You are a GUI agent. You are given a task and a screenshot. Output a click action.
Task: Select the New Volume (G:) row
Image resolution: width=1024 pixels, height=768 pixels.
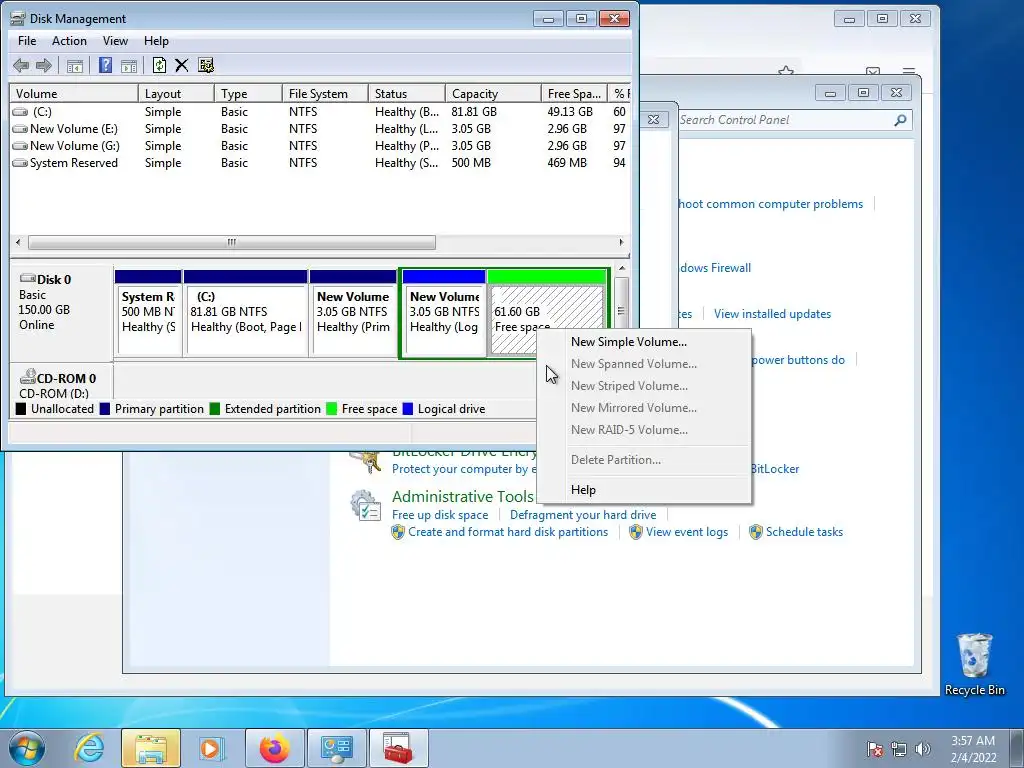[320, 146]
